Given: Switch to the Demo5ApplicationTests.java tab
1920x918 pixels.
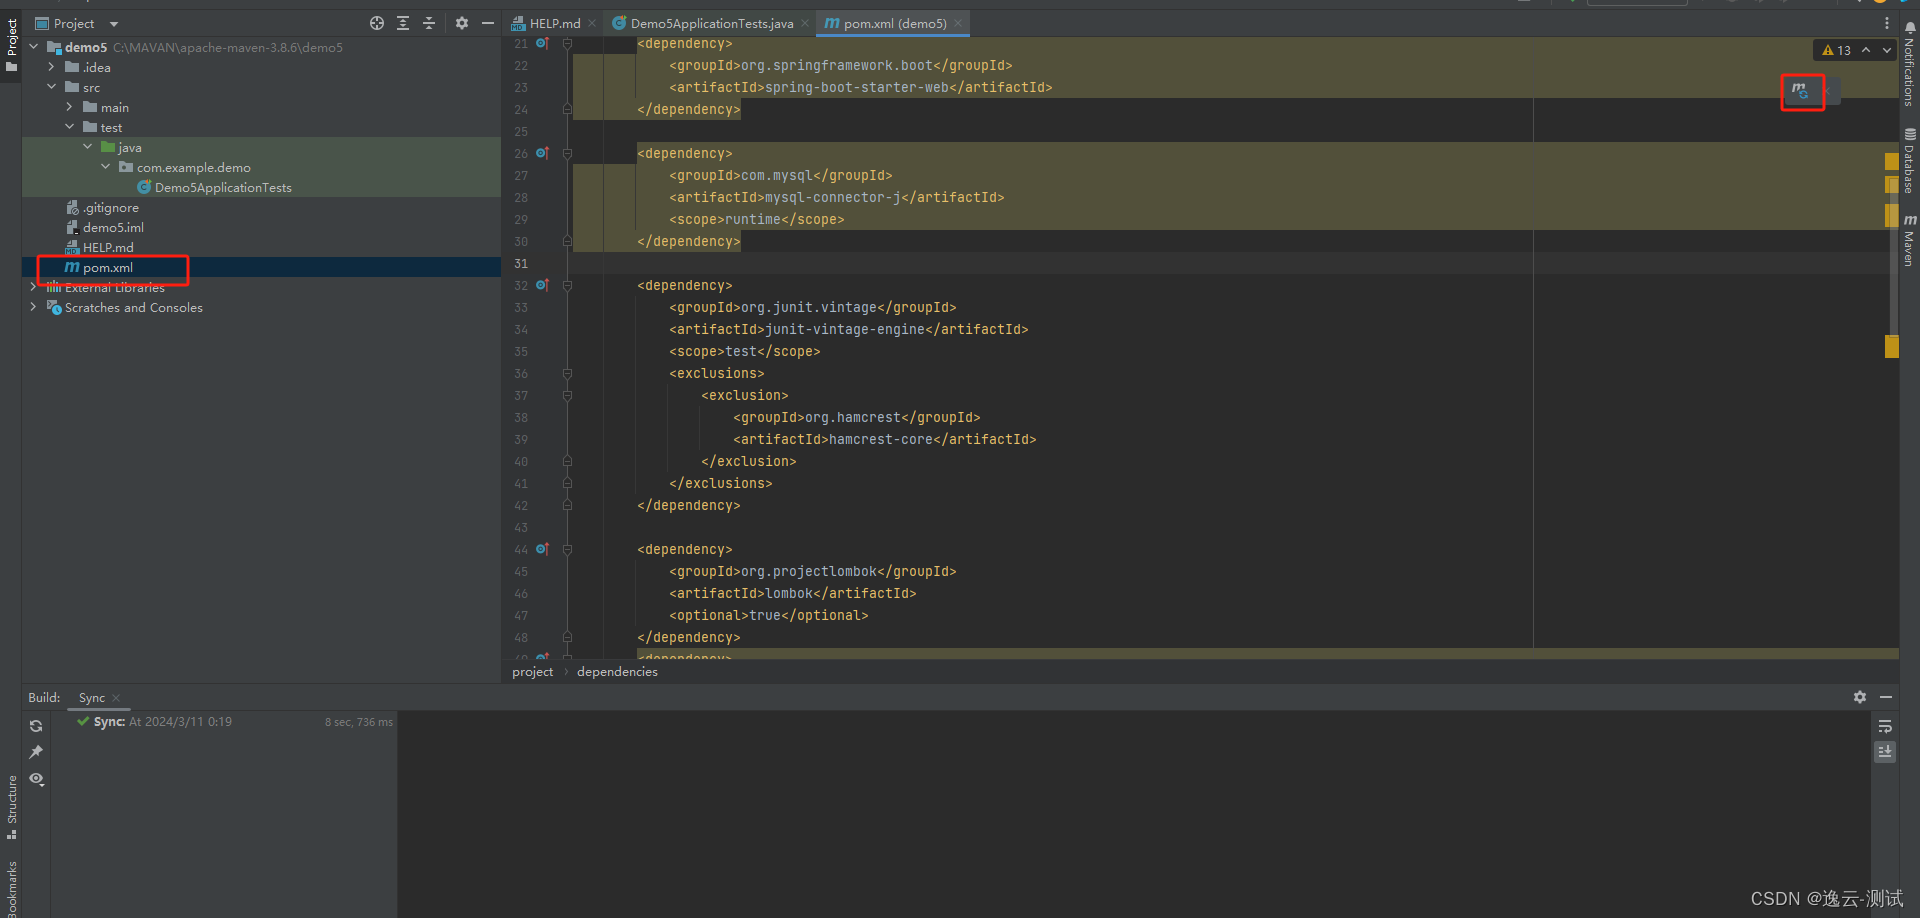Looking at the screenshot, I should [x=709, y=22].
